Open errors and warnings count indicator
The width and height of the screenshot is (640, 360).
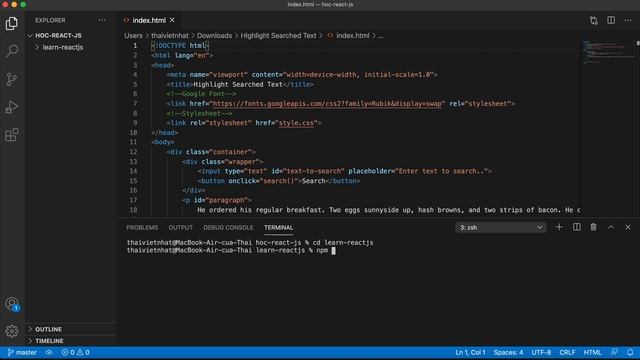pyautogui.click(x=76, y=353)
